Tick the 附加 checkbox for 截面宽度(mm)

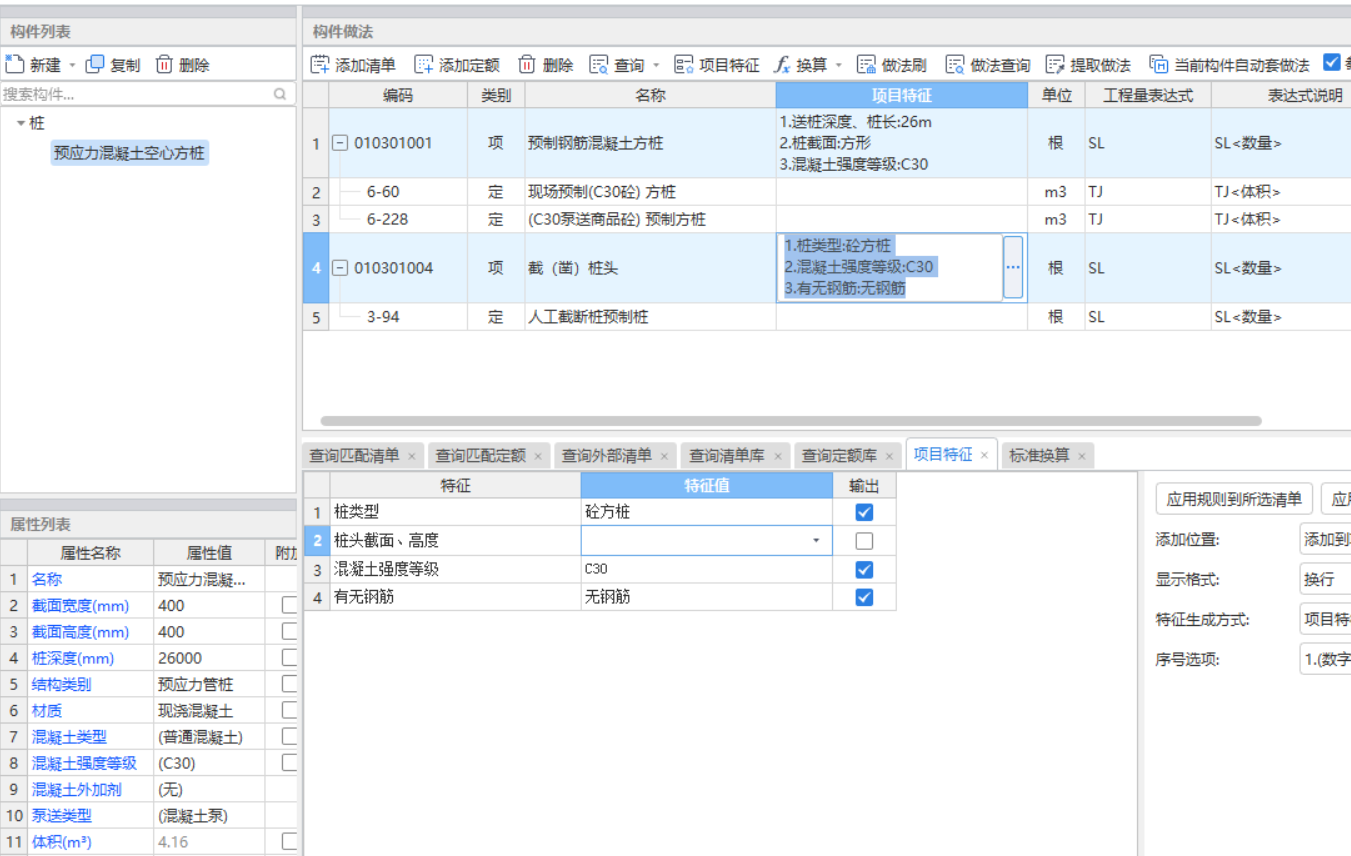coord(289,605)
